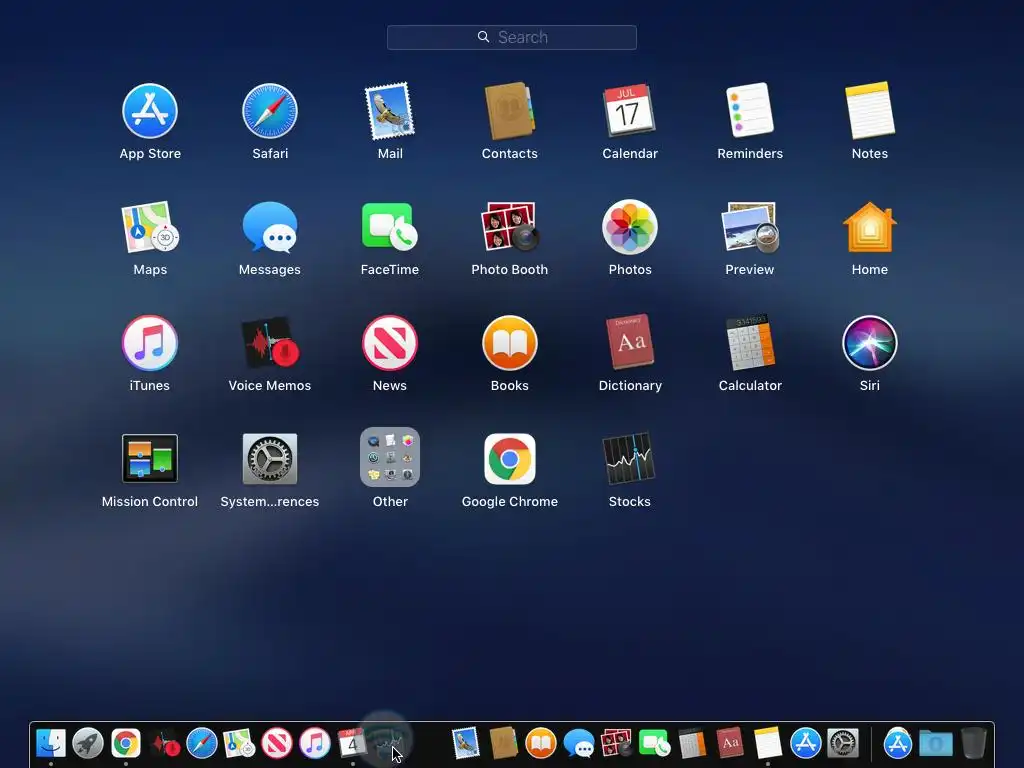The image size is (1024, 768).
Task: Open Contacts book icon in the Dock
Action: 503,743
